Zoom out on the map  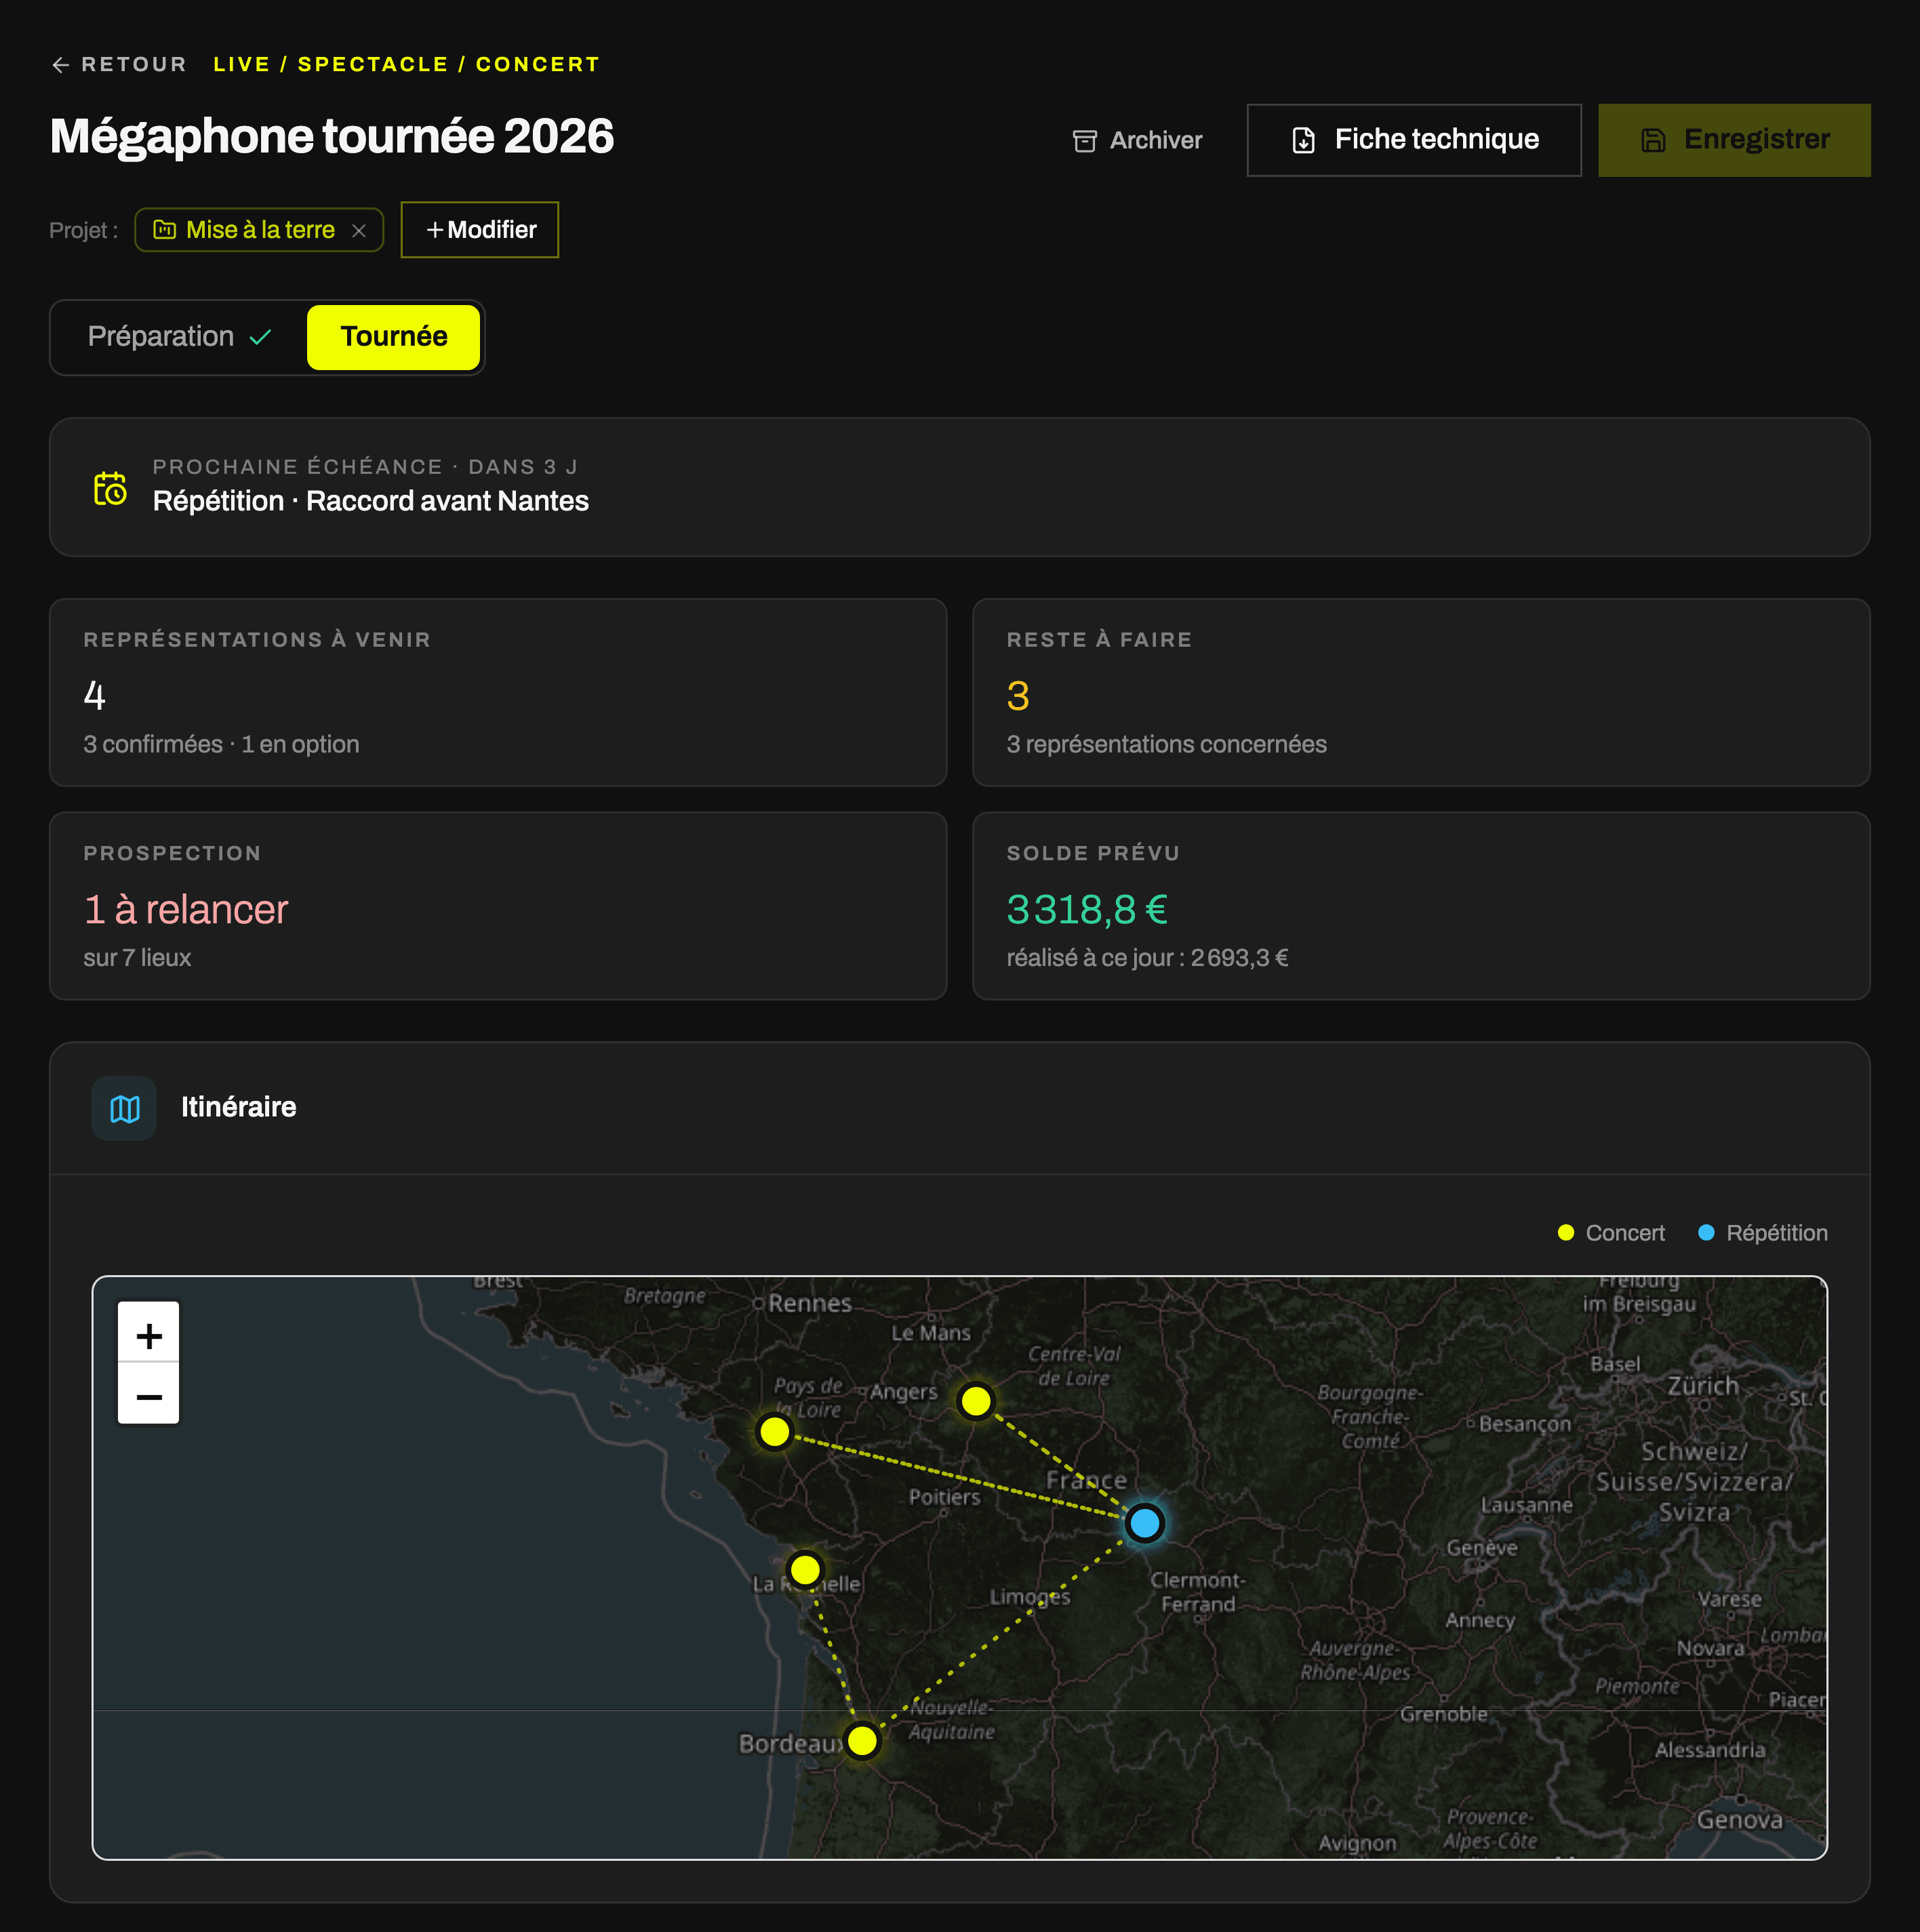click(x=149, y=1396)
